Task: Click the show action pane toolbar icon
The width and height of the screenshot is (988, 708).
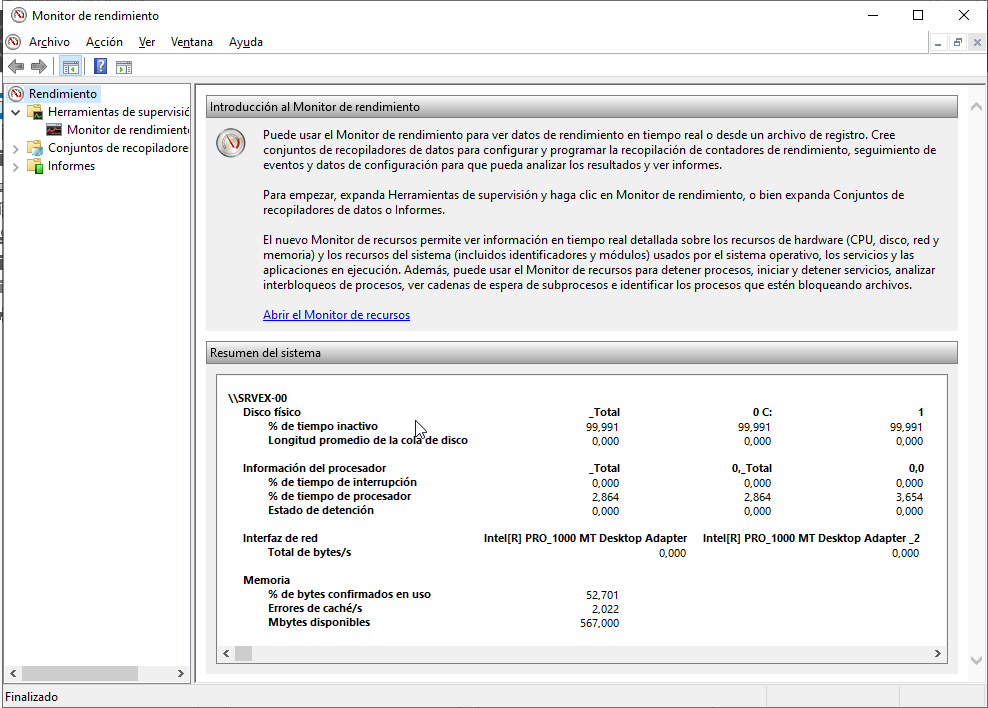Action: point(123,66)
